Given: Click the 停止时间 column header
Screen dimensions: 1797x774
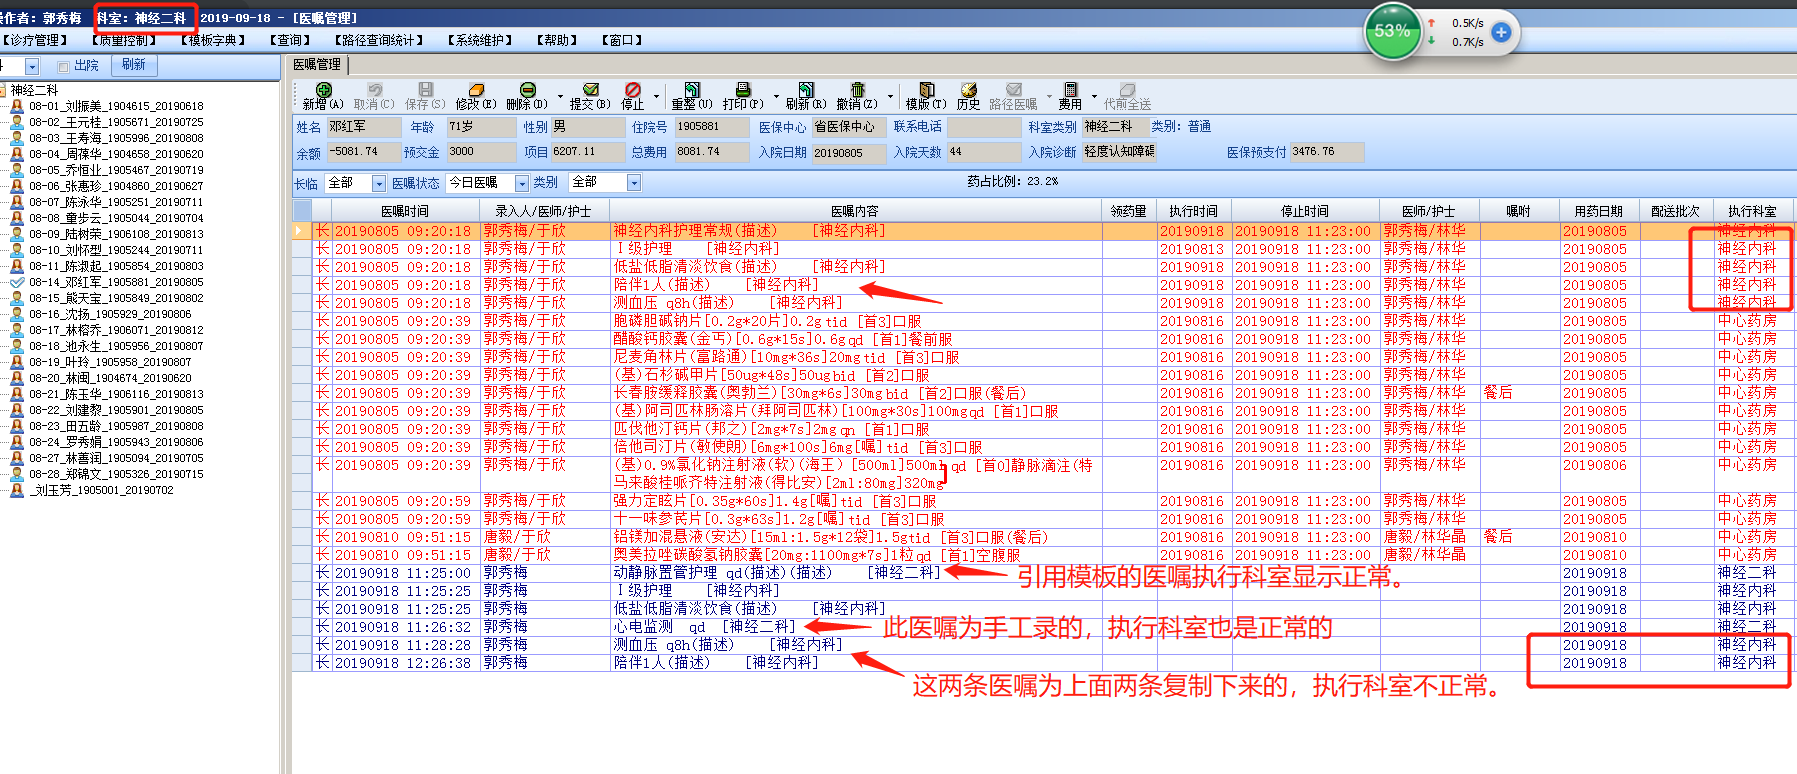Looking at the screenshot, I should [x=1304, y=211].
